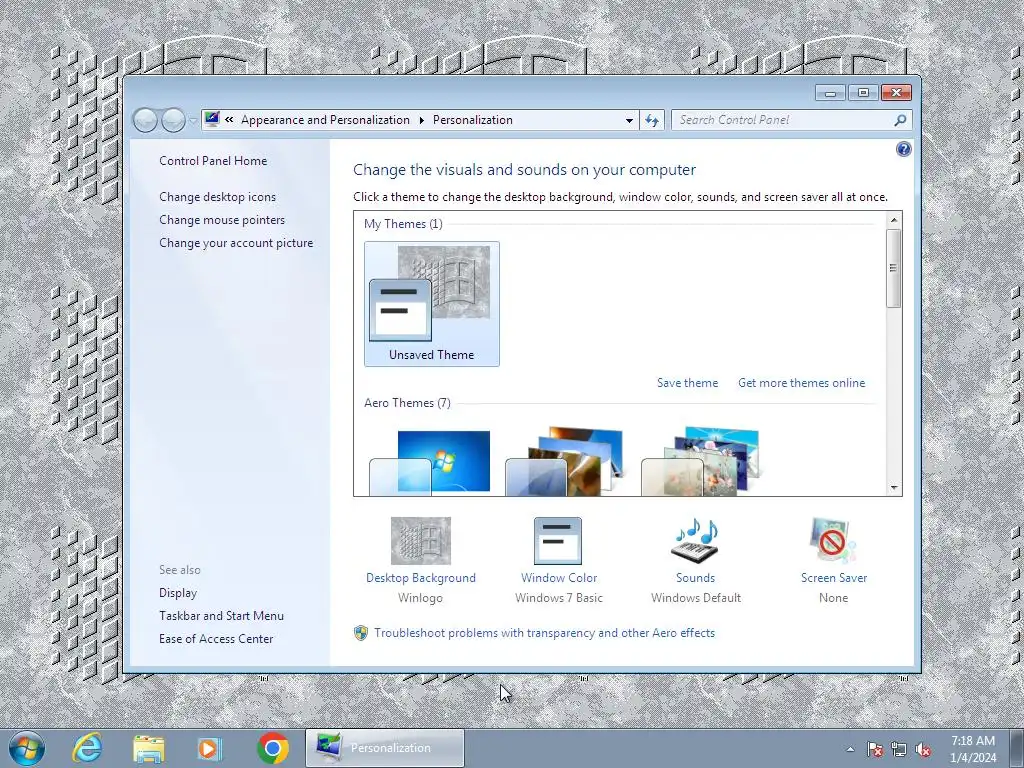The image size is (1024, 768).
Task: Open Change your account picture link
Action: click(236, 242)
